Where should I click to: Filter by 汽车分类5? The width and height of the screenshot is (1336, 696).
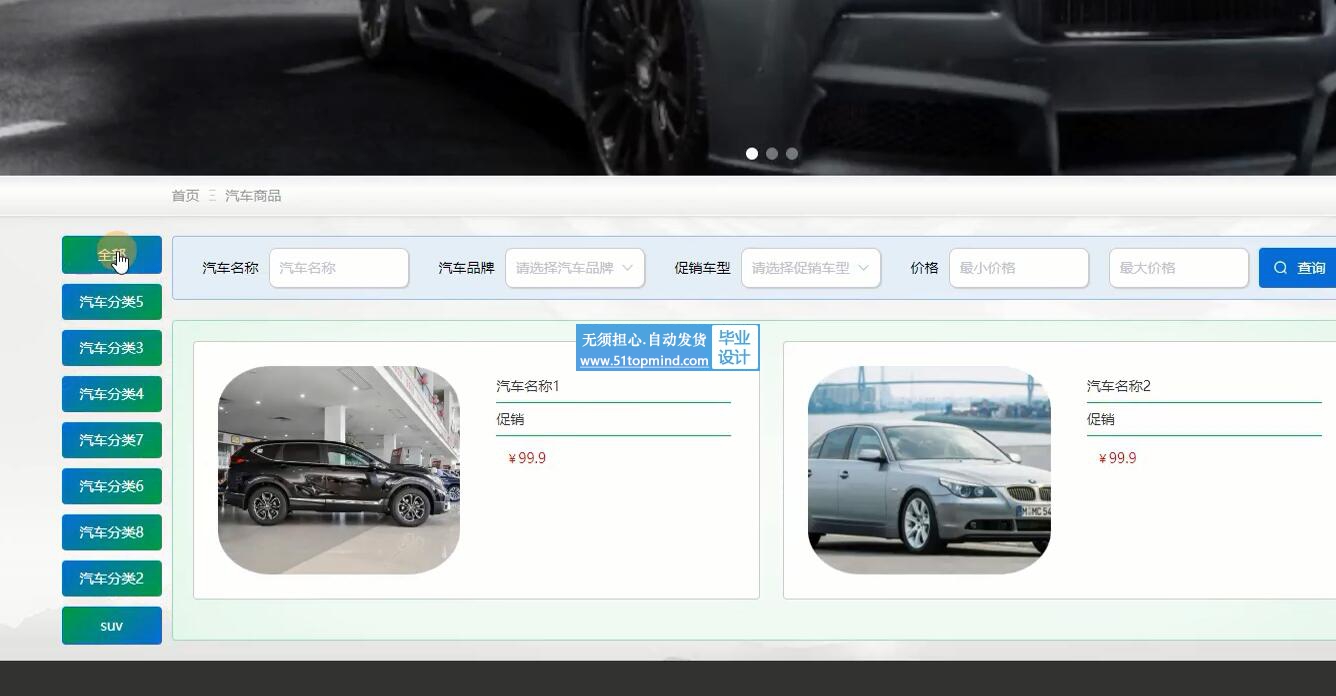tap(112, 302)
